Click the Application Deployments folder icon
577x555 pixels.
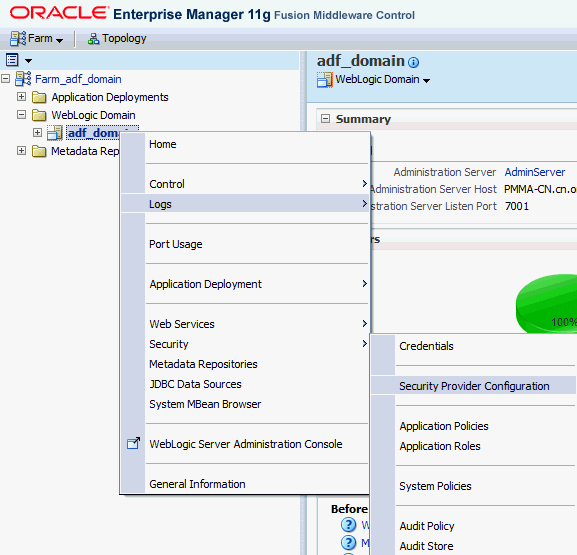39,97
